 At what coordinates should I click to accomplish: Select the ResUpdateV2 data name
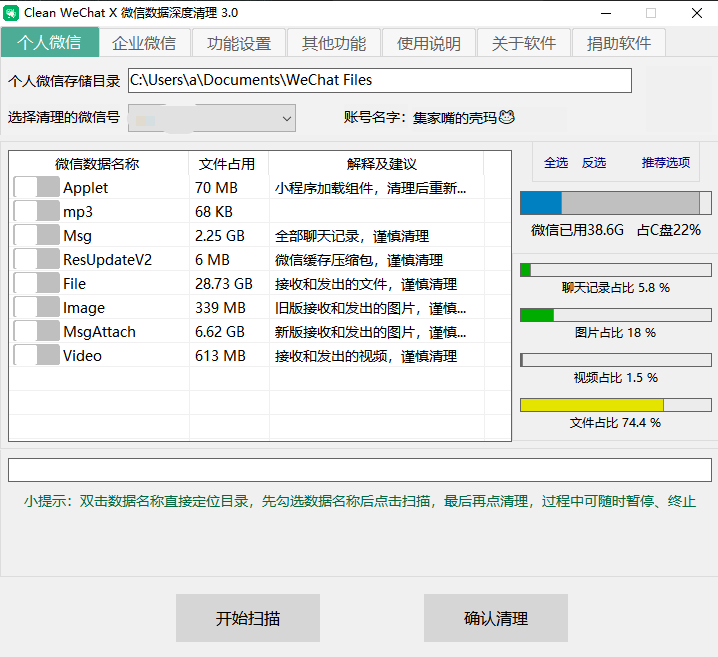108,260
